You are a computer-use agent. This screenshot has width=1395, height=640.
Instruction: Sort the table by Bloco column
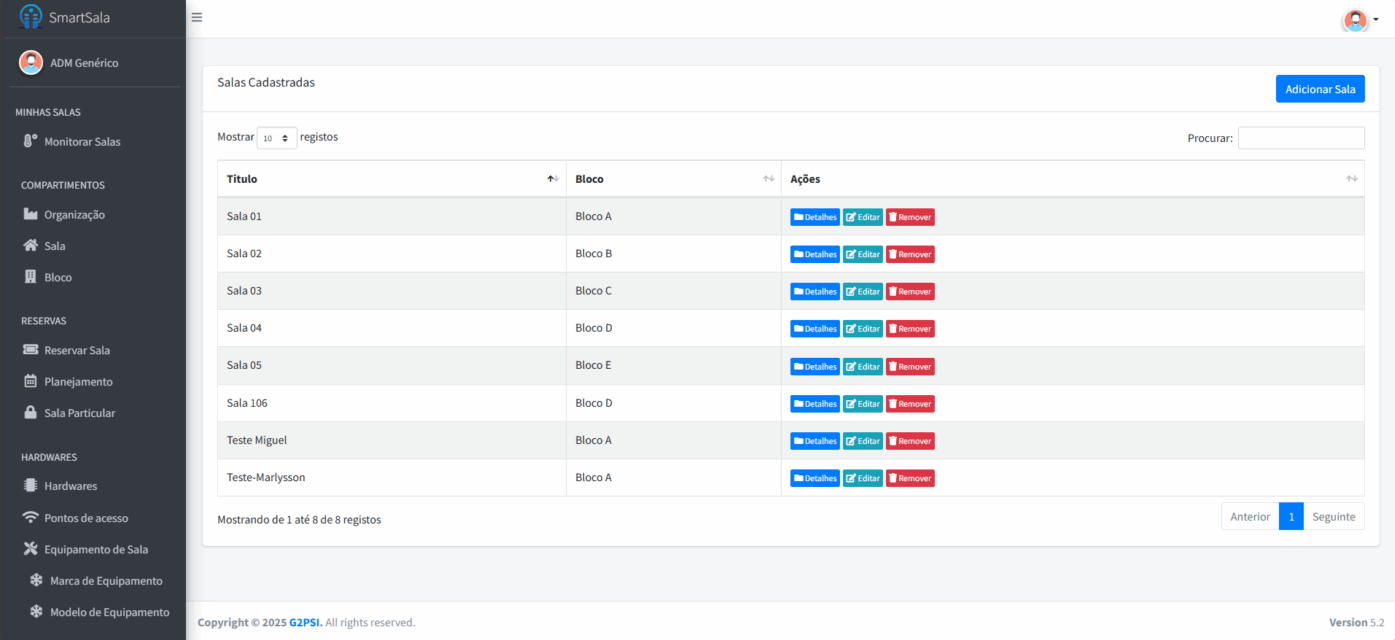673,179
